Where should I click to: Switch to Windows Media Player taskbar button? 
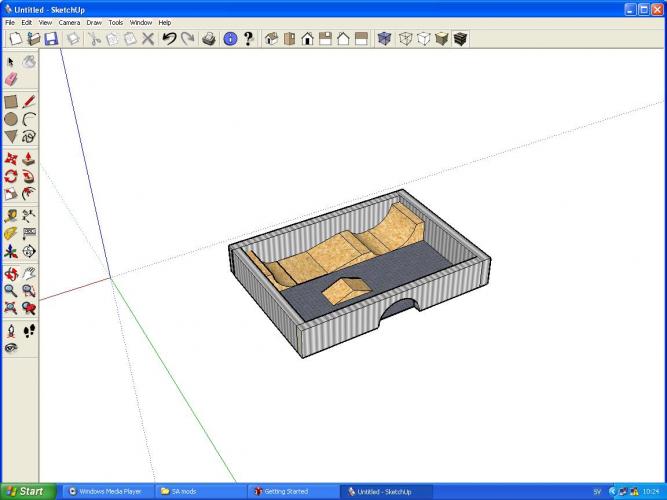coord(104,491)
